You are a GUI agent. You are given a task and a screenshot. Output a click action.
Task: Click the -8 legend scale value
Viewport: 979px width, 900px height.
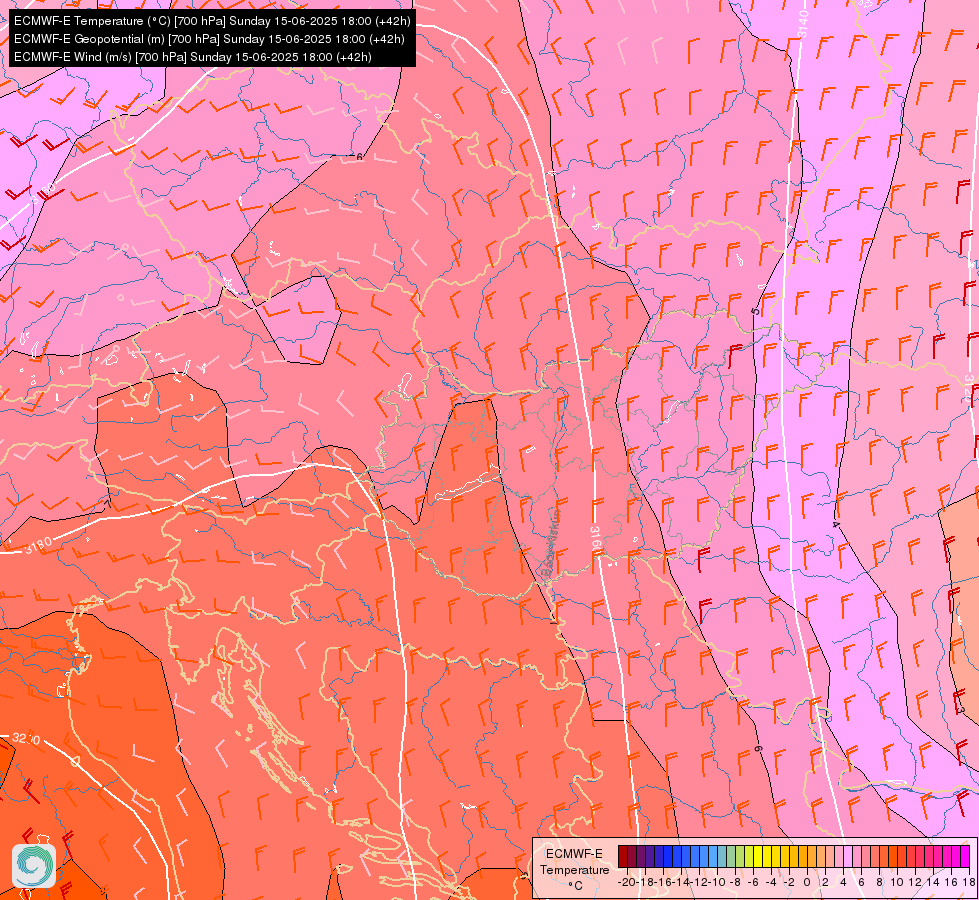click(x=737, y=882)
